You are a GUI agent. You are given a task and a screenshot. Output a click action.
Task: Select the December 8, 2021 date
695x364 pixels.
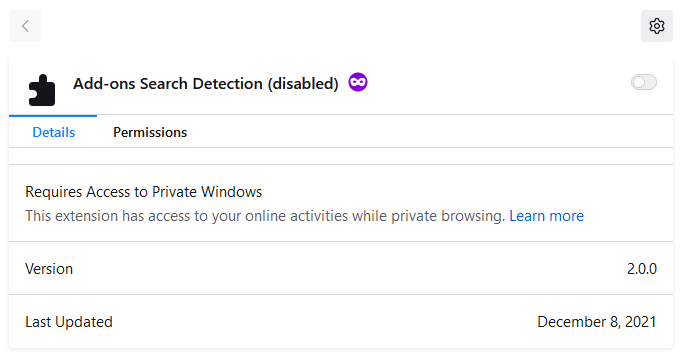point(597,322)
